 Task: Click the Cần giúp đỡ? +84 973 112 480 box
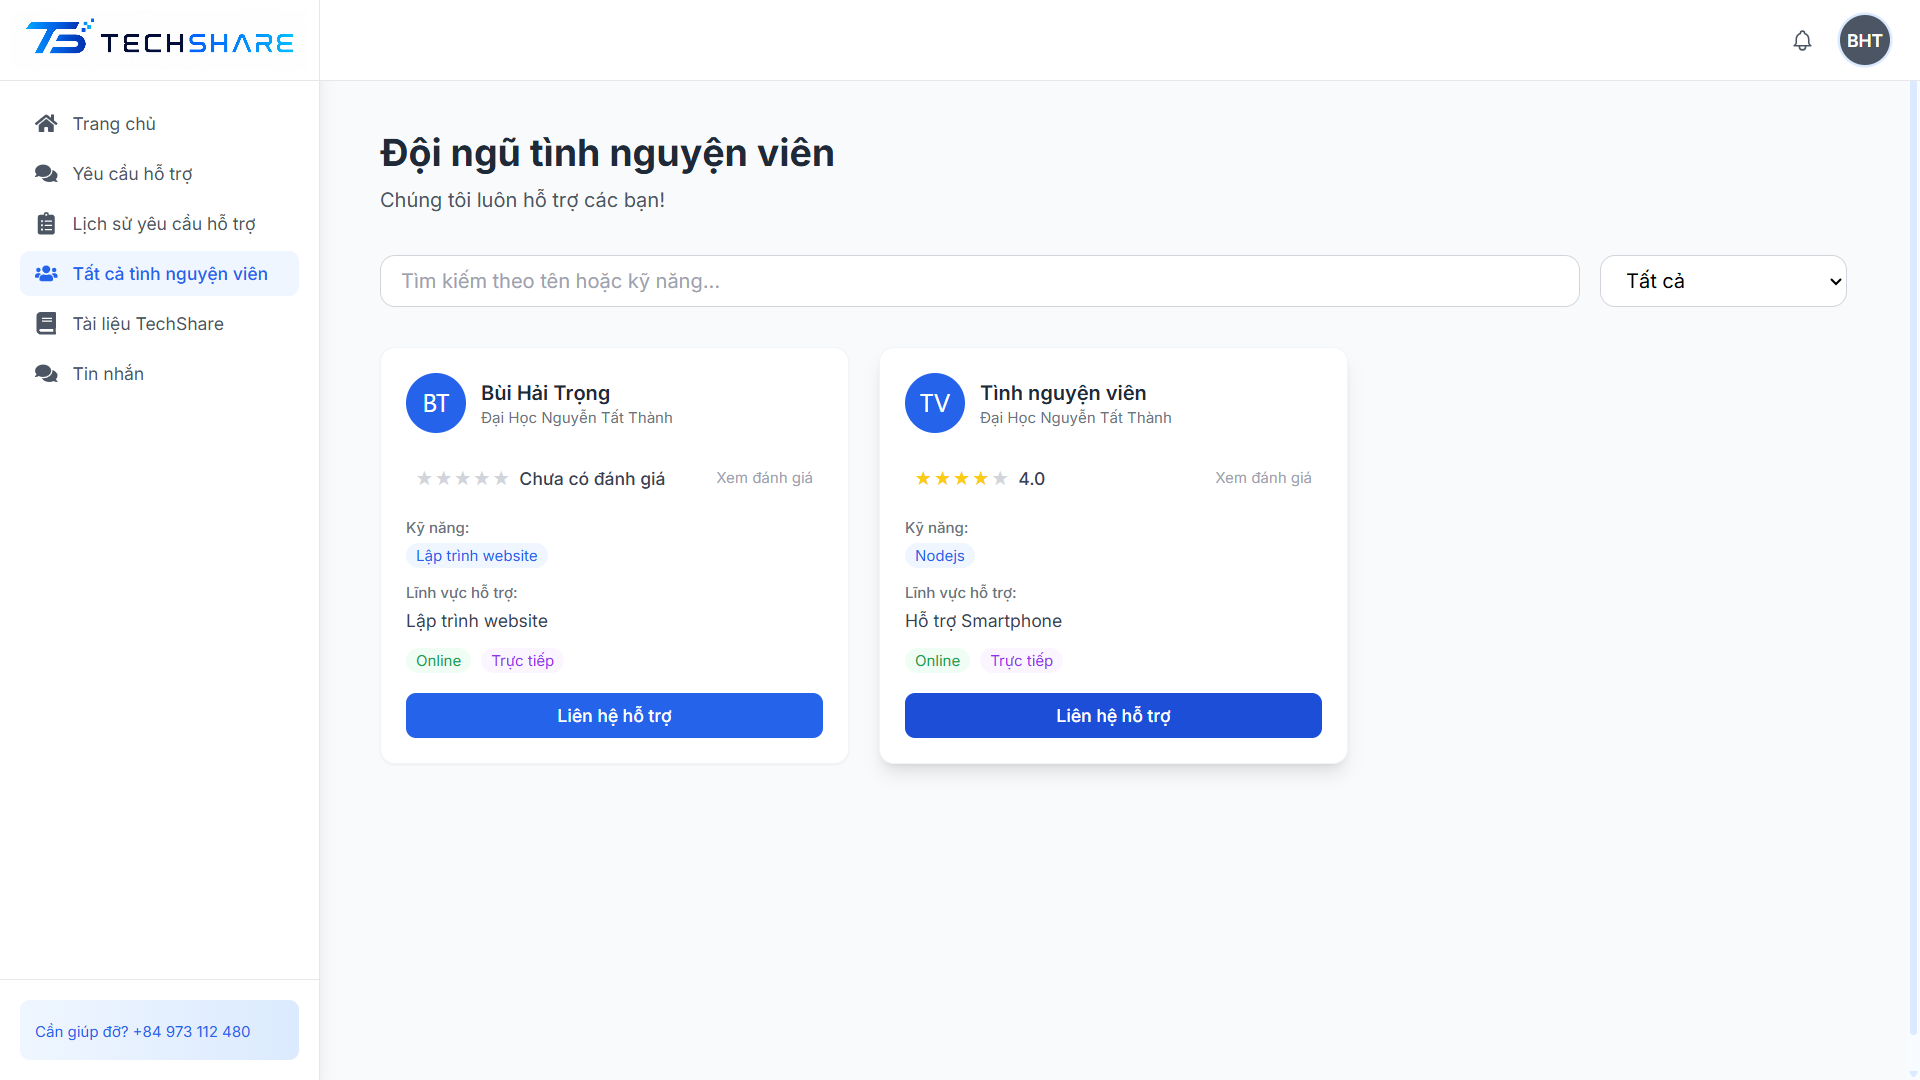[159, 1030]
